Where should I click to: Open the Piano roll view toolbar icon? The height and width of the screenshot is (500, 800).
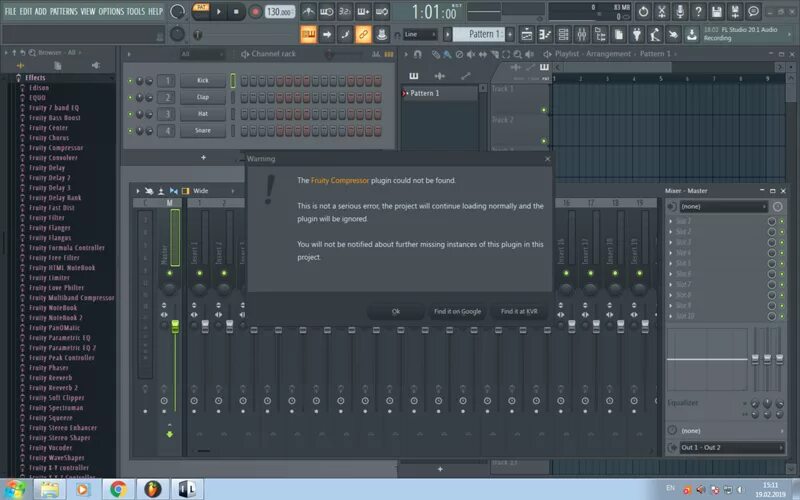(x=545, y=34)
